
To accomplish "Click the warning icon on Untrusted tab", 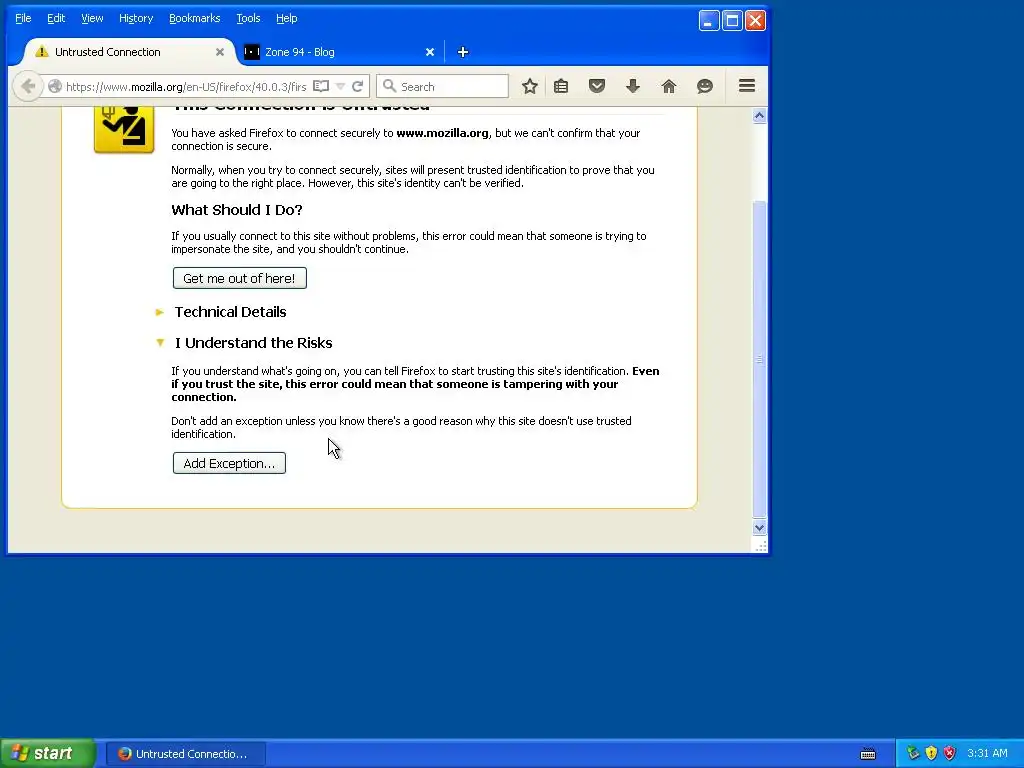I will (42, 52).
